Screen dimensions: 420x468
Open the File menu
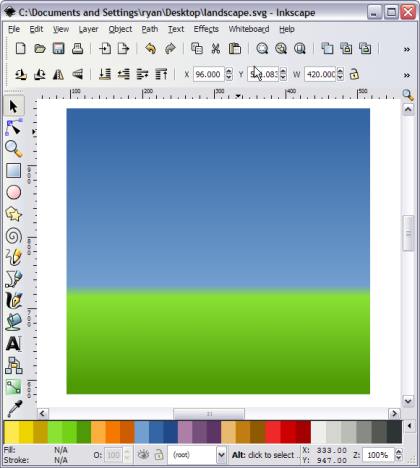pos(14,29)
